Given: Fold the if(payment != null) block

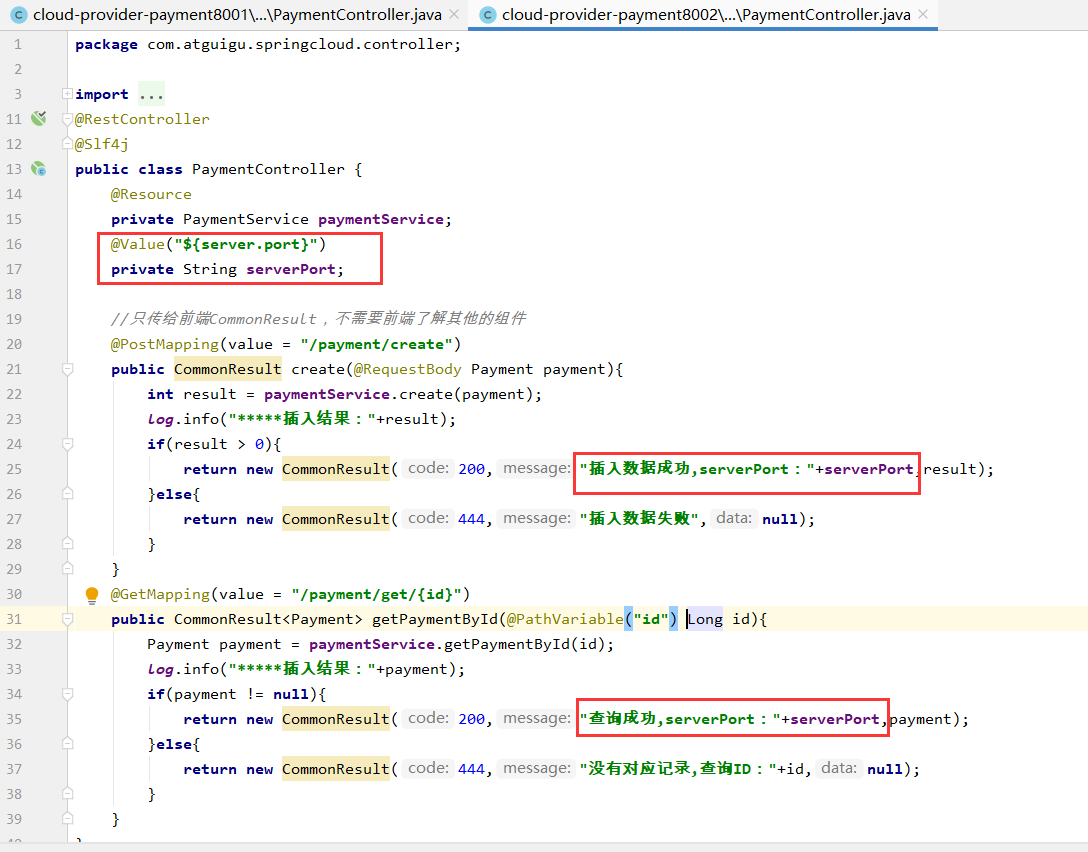Looking at the screenshot, I should tap(67, 694).
